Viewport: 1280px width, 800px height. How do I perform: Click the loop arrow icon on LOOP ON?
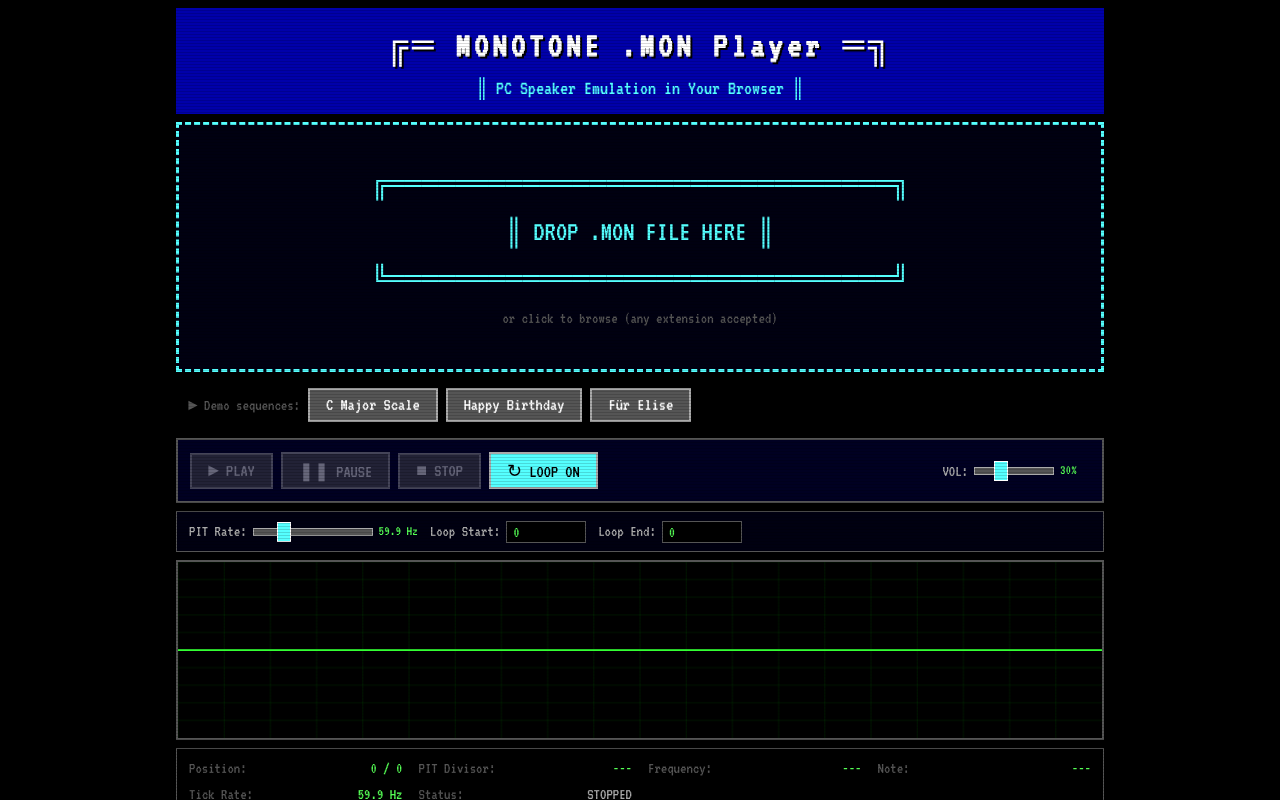click(x=515, y=470)
